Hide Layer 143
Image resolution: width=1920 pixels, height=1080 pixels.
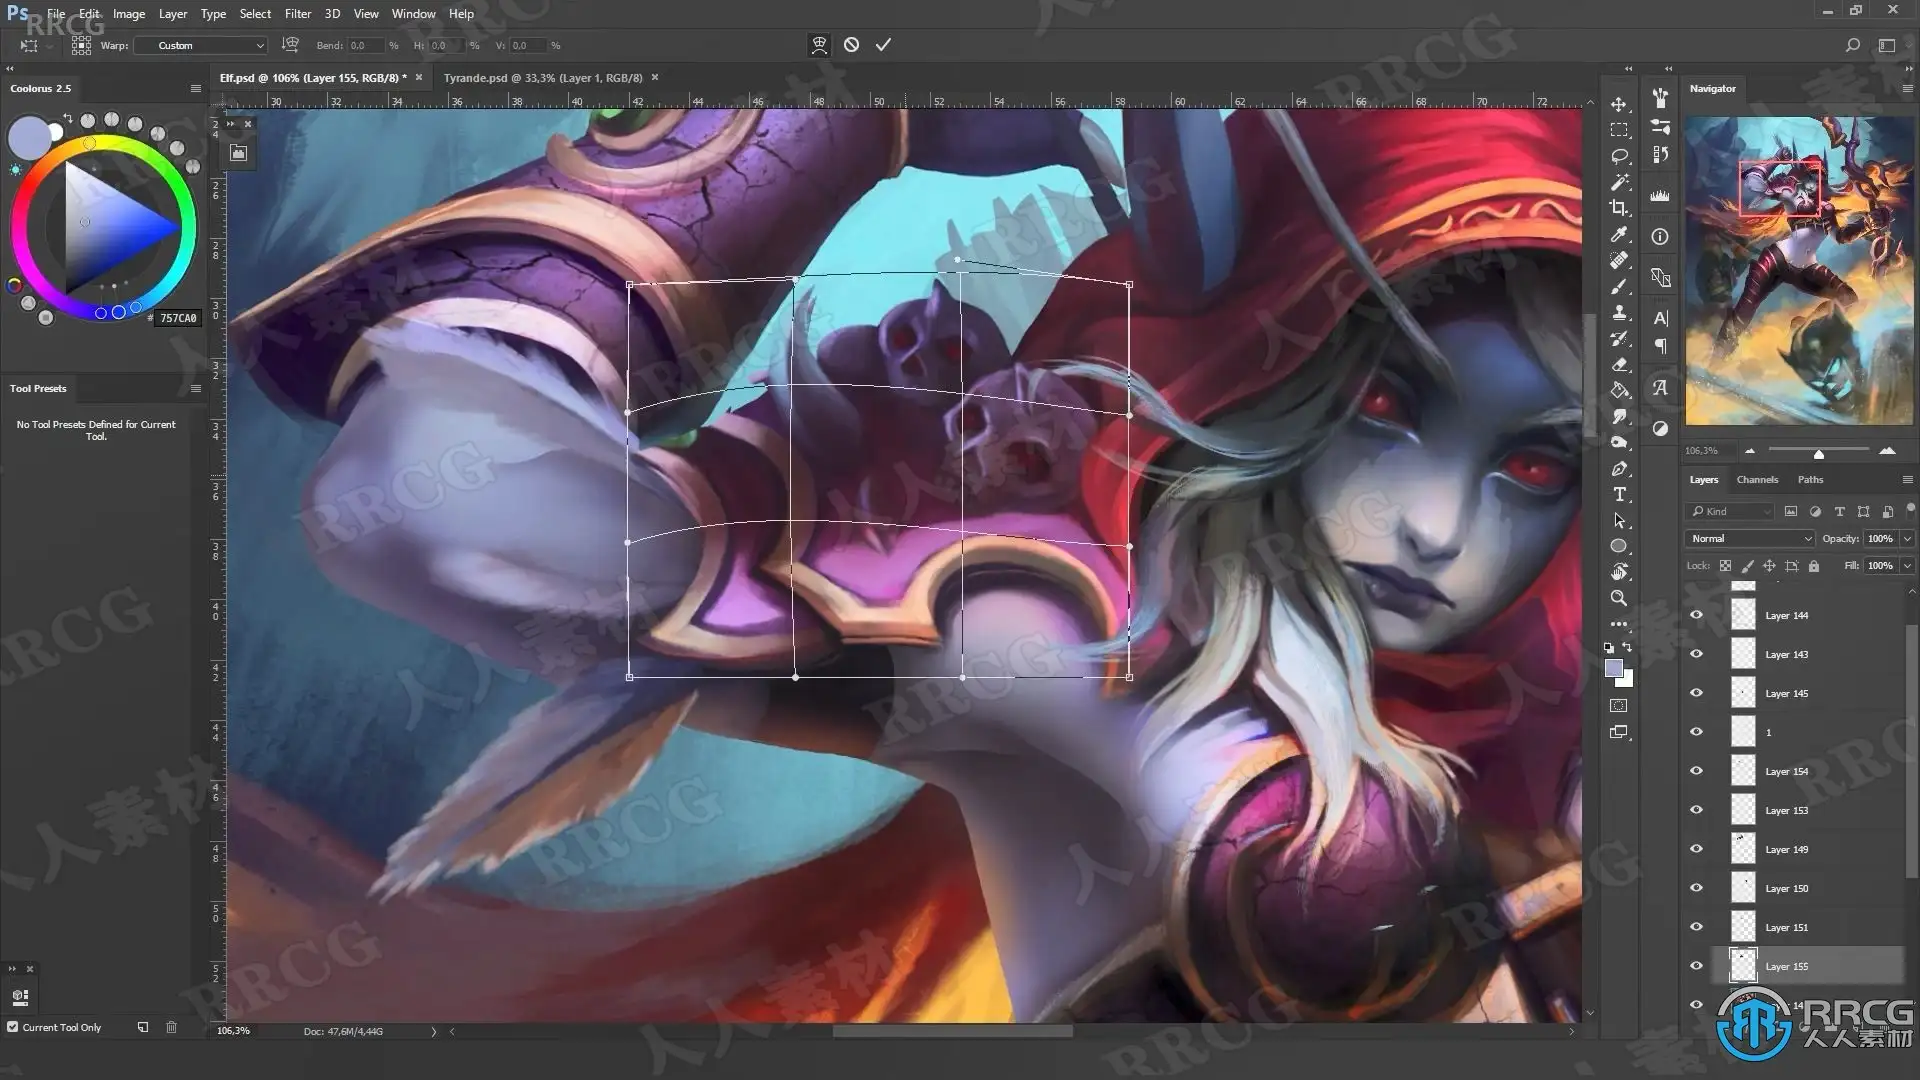[x=1696, y=654]
